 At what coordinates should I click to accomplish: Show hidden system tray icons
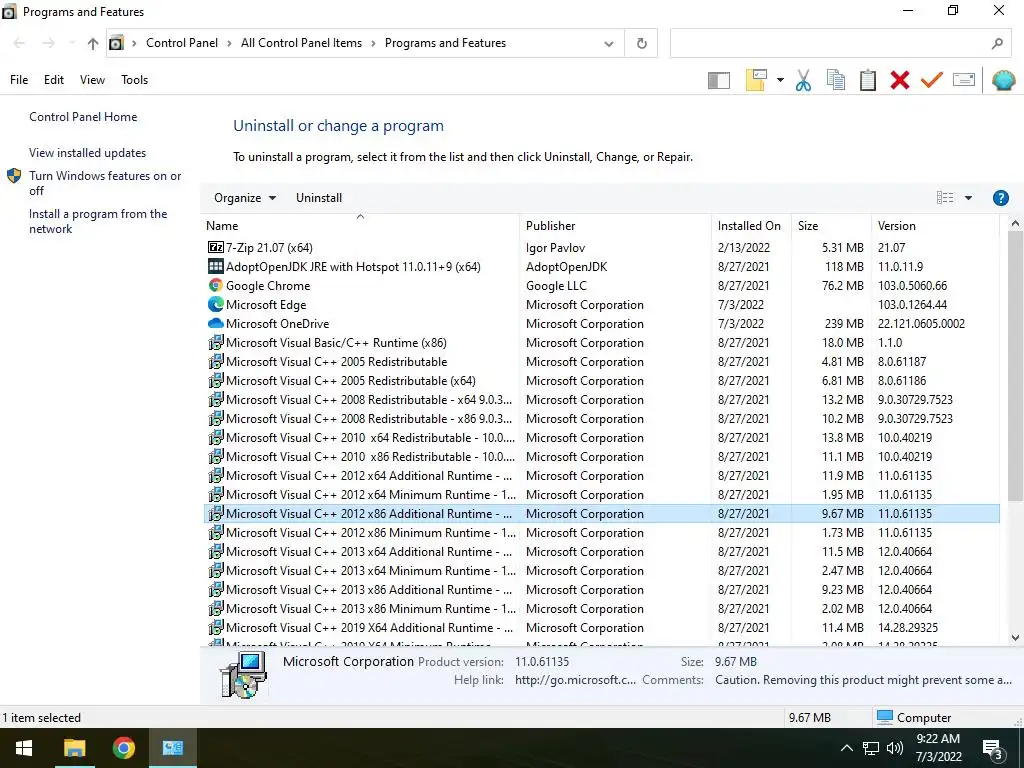(846, 748)
